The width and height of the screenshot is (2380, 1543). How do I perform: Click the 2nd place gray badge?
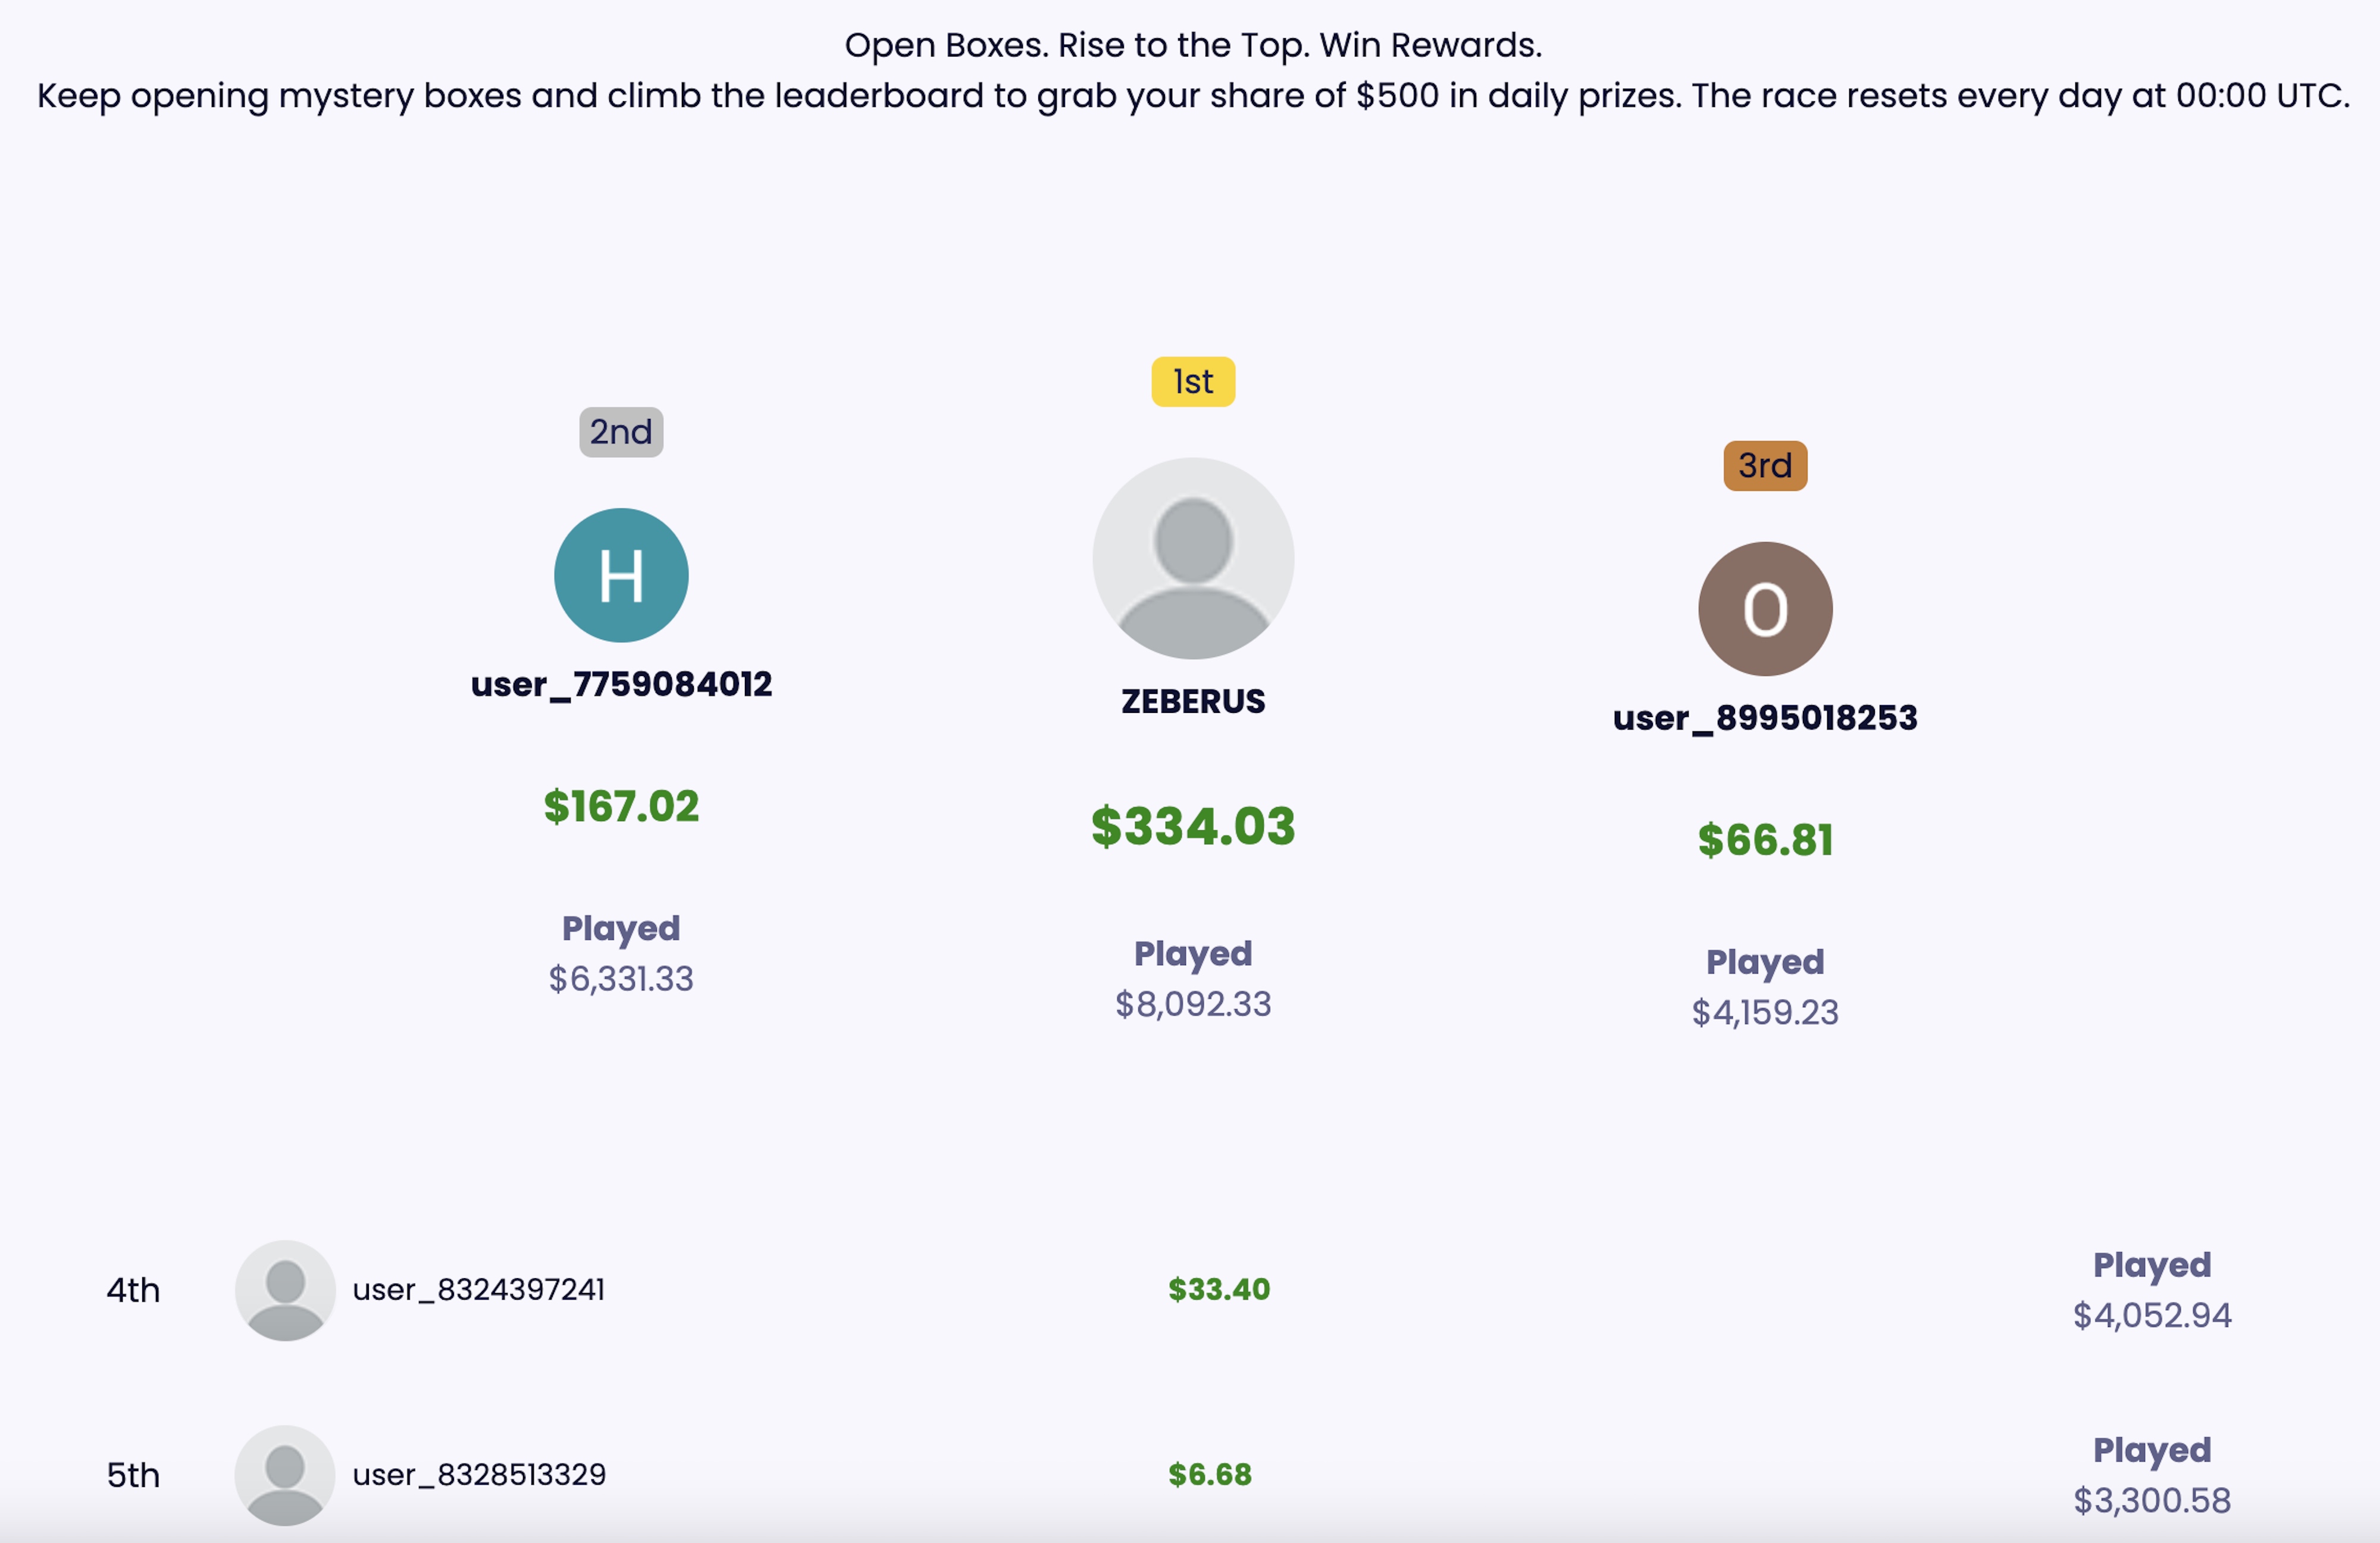(x=621, y=433)
